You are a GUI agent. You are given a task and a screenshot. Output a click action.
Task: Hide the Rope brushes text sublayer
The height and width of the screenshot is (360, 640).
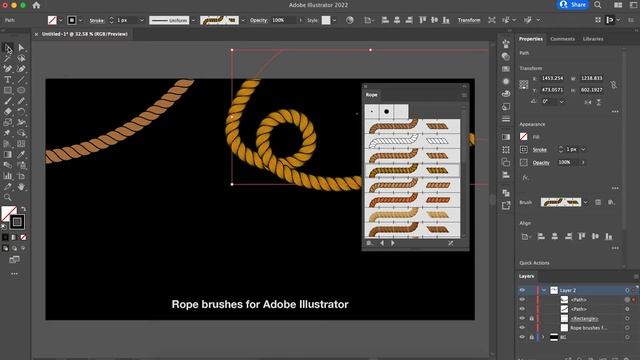[522, 328]
